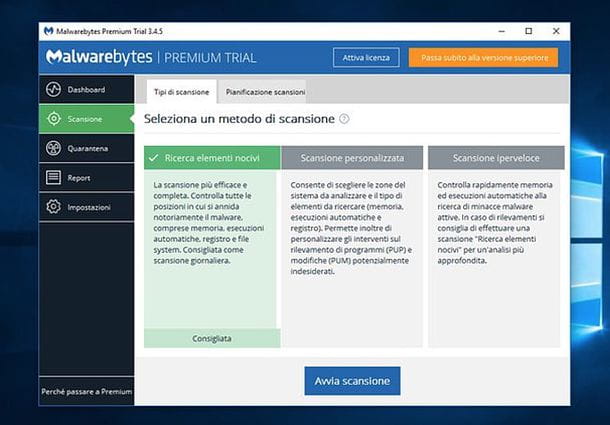Open Quarantena via its biohazard icon
610x425 pixels.
coord(54,149)
